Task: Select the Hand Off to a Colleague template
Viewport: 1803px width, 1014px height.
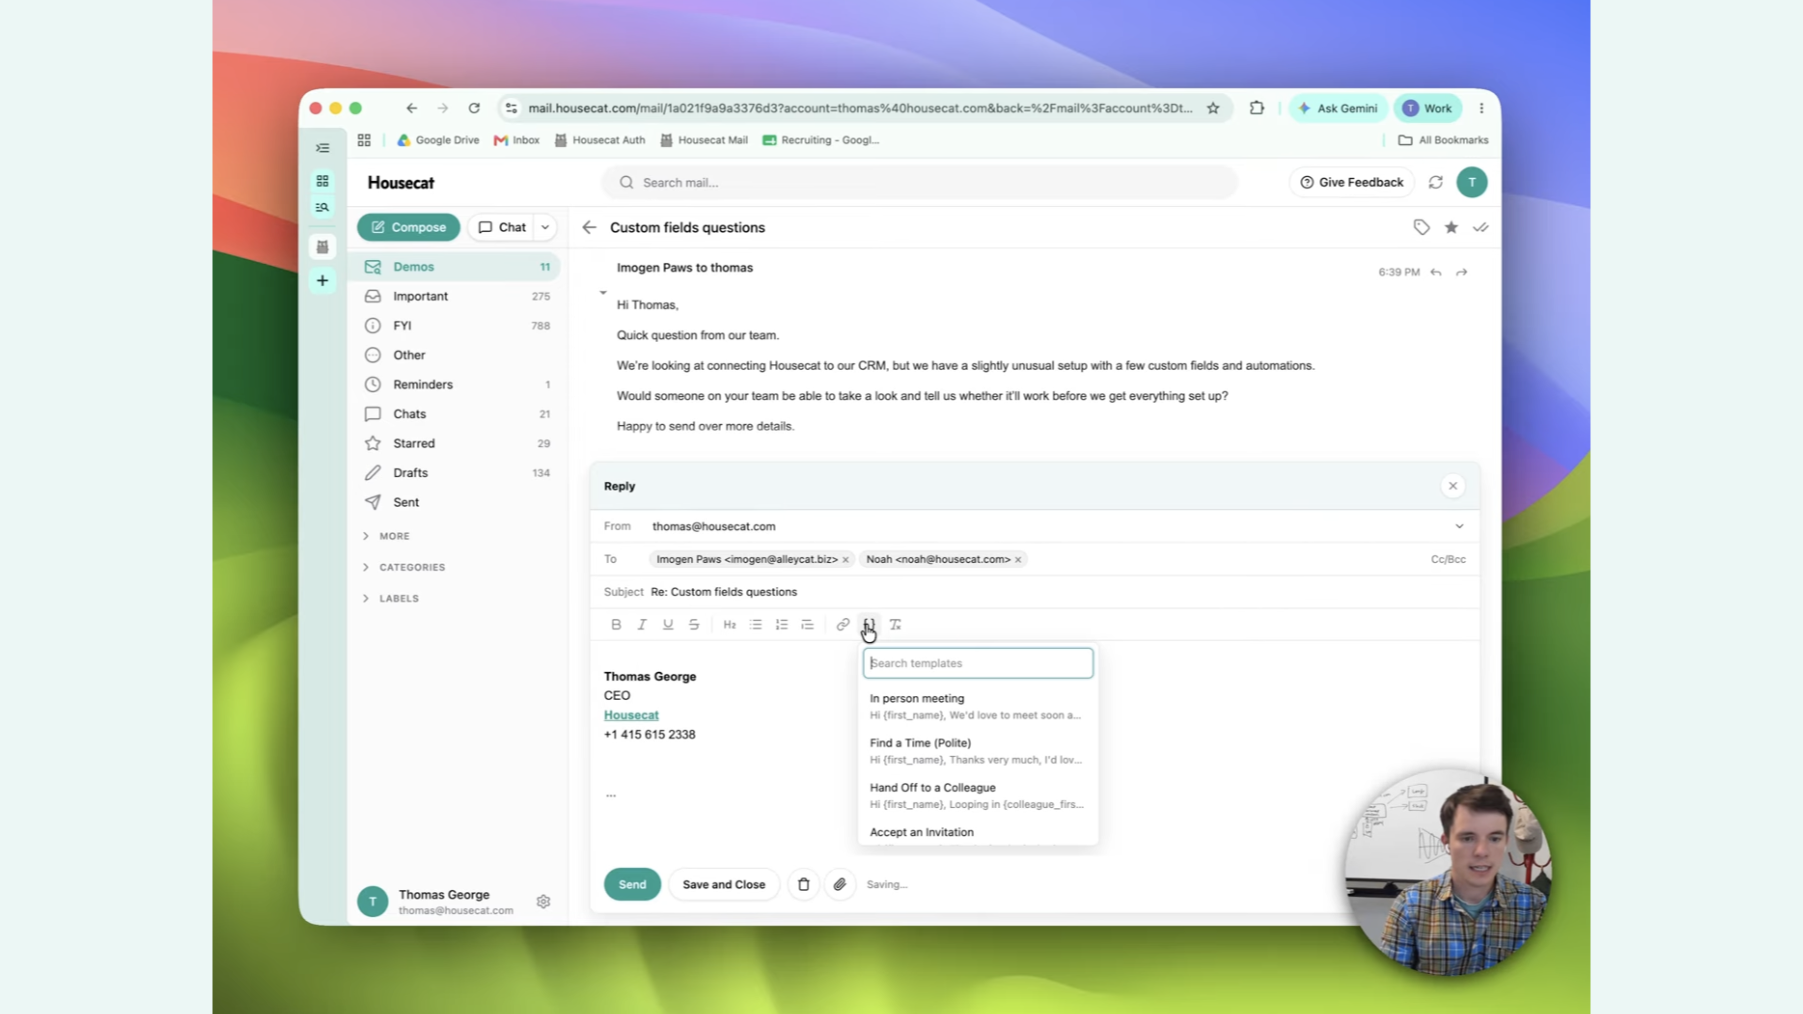Action: pyautogui.click(x=977, y=795)
